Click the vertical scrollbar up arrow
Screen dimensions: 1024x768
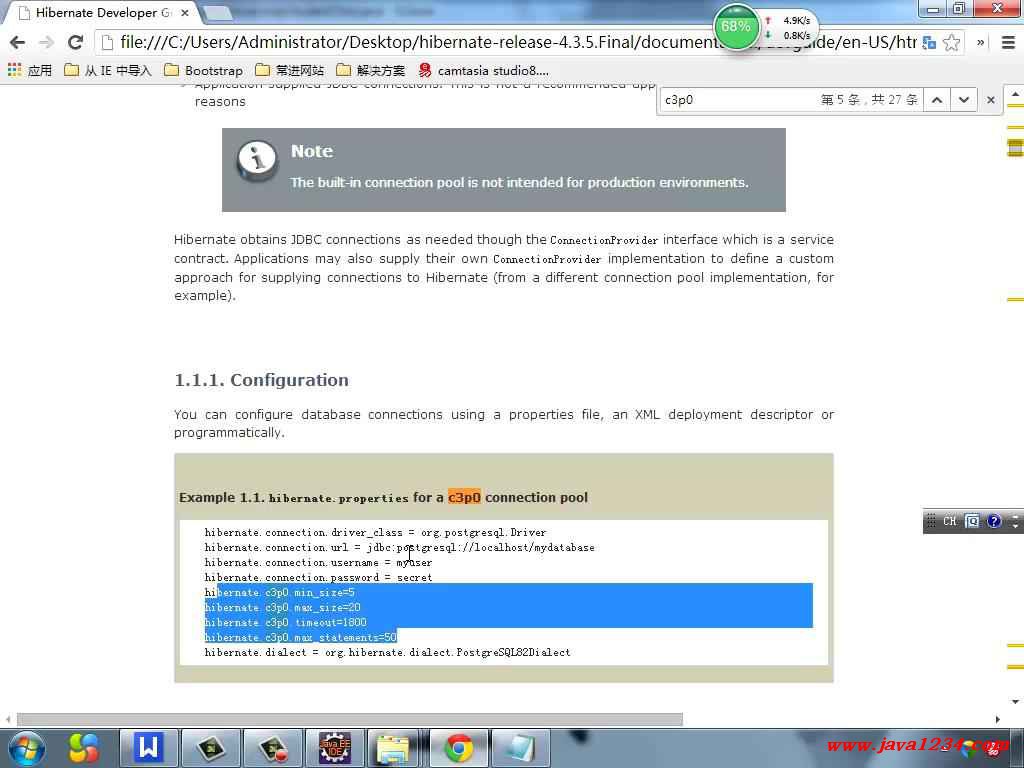(1015, 95)
